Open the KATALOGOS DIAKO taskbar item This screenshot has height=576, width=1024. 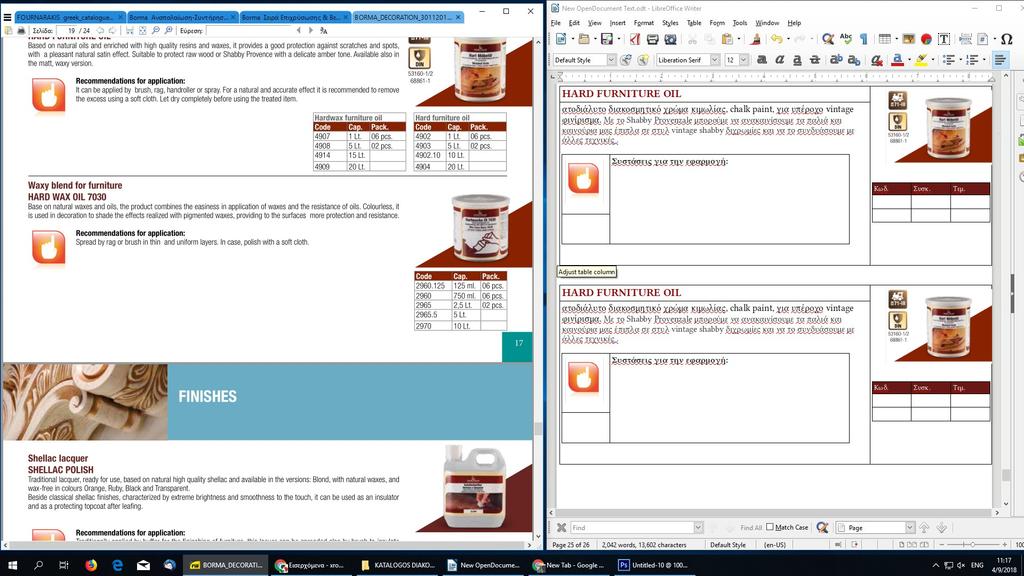(398, 565)
